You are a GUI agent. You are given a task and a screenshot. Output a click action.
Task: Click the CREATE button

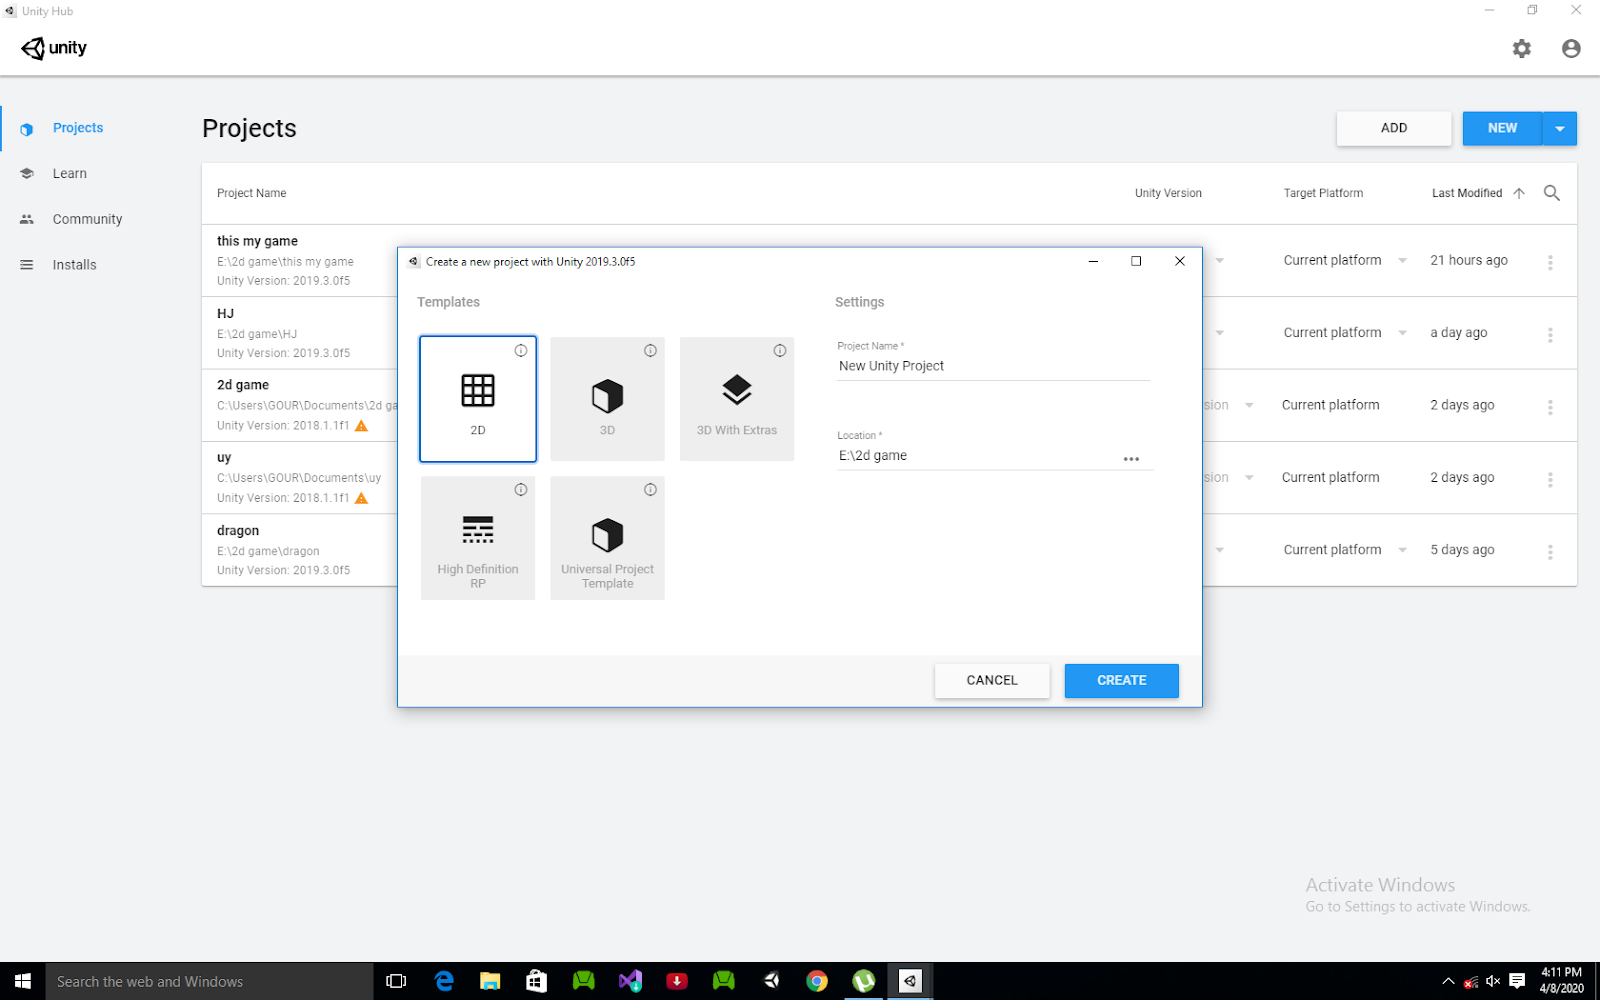1122,681
